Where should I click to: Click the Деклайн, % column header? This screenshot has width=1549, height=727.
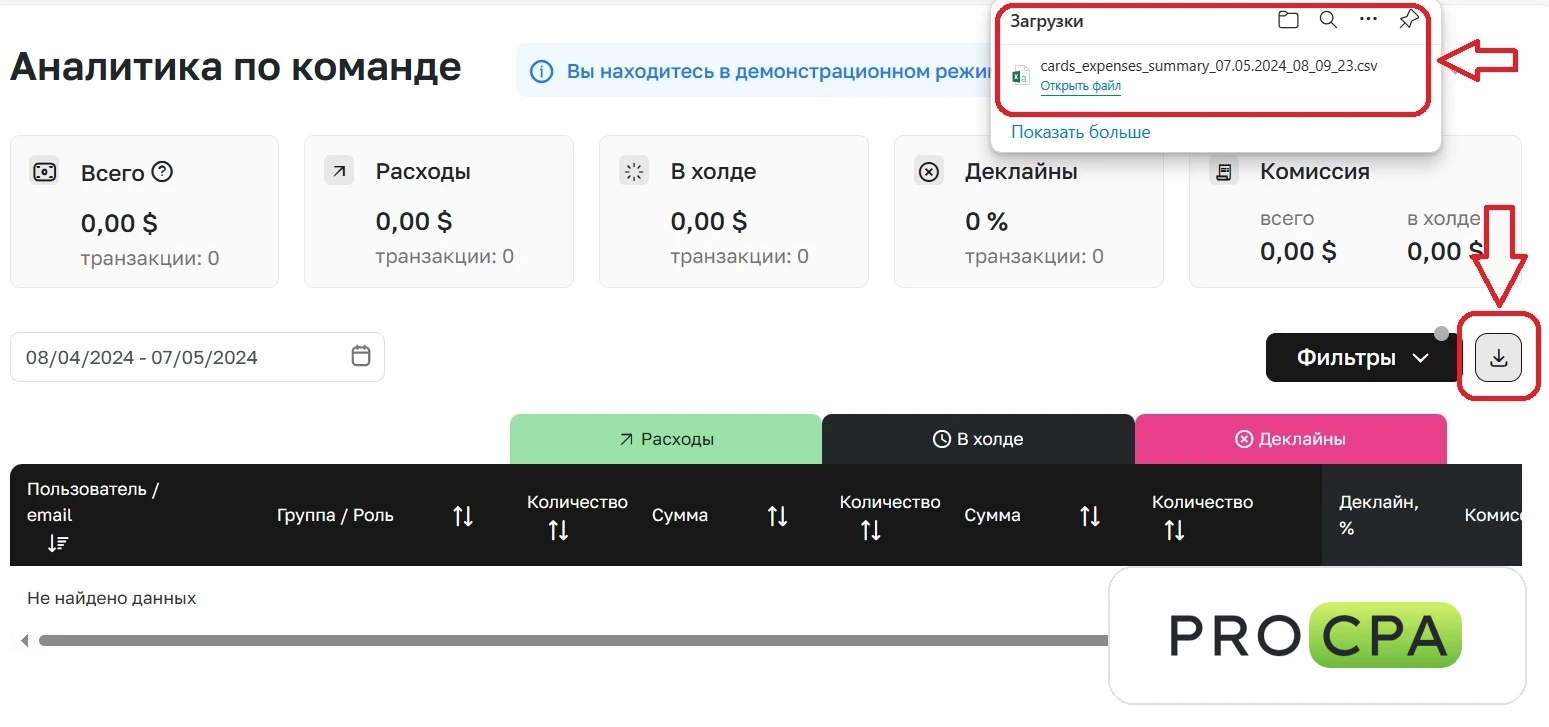coord(1380,515)
